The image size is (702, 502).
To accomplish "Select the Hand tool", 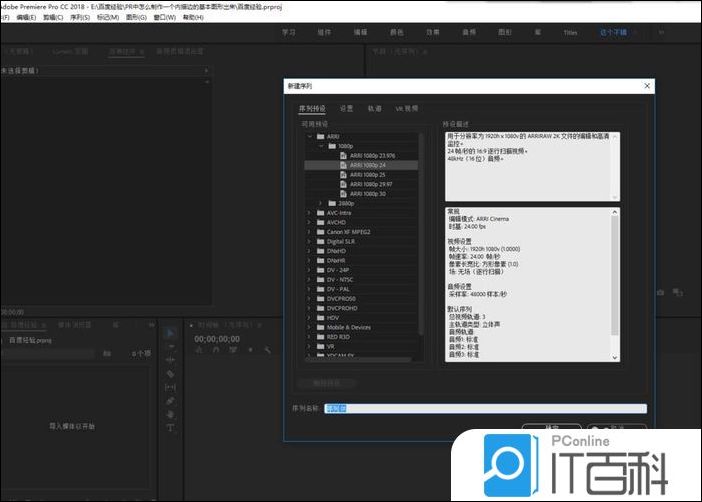I will pos(170,414).
